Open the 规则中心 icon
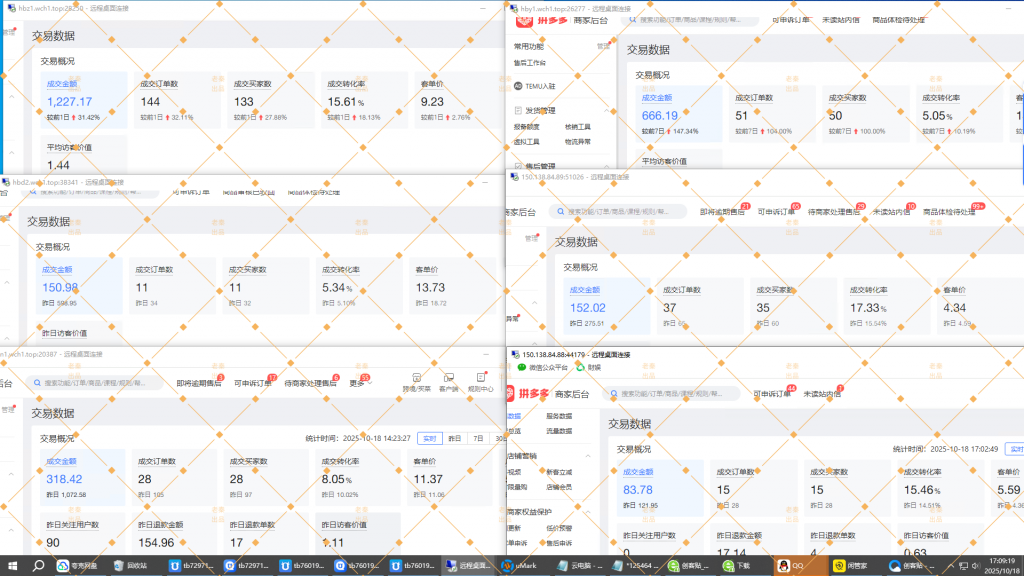The height and width of the screenshot is (576, 1024). [481, 380]
